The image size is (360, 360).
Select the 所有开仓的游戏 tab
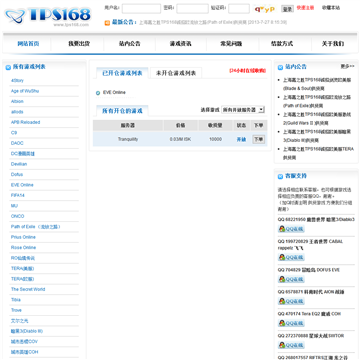pyautogui.click(x=122, y=111)
